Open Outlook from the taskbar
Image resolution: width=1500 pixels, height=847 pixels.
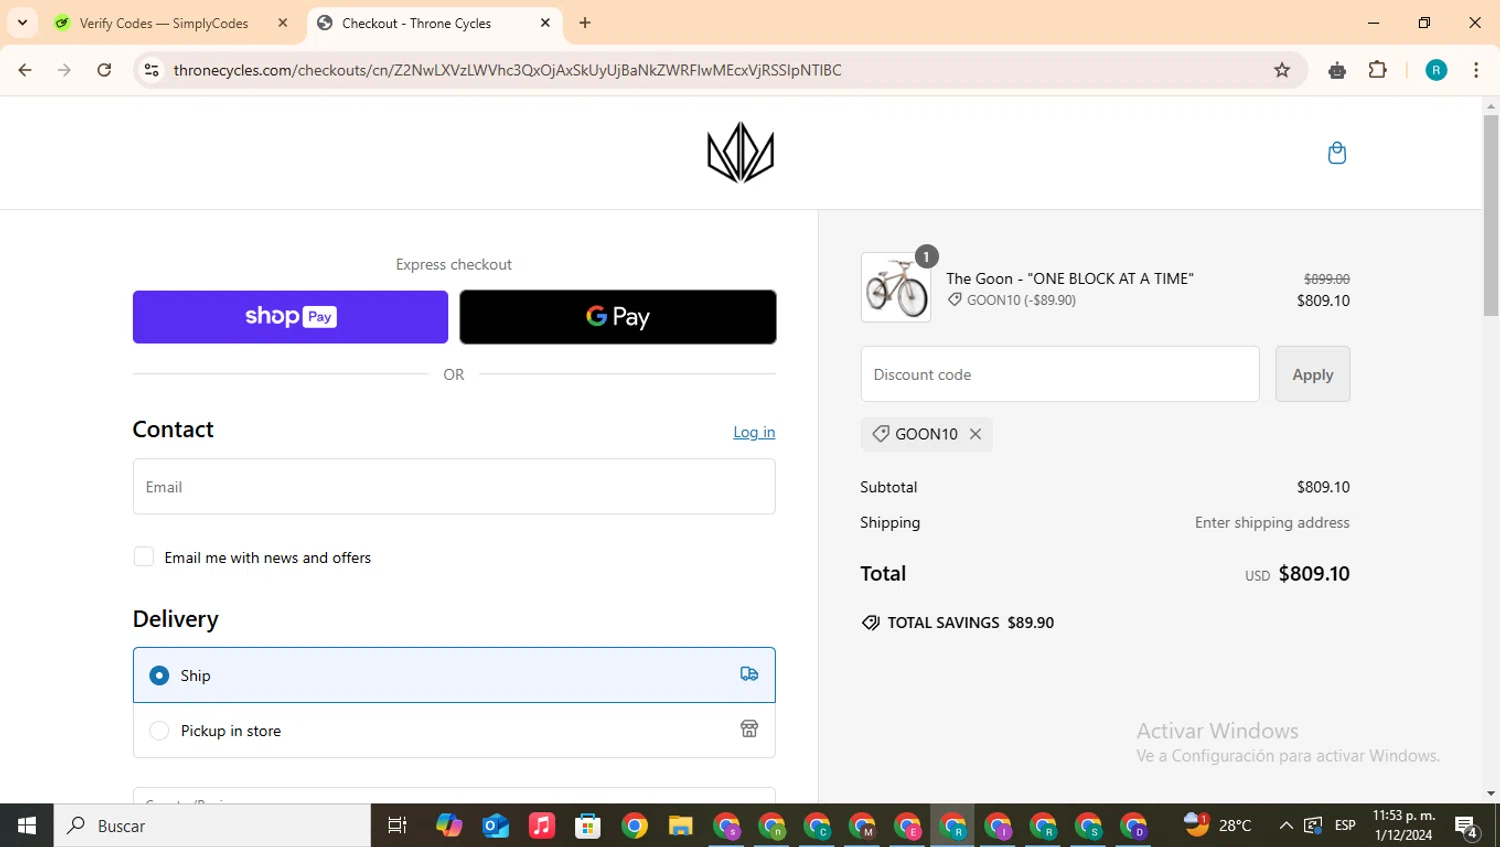pos(495,825)
